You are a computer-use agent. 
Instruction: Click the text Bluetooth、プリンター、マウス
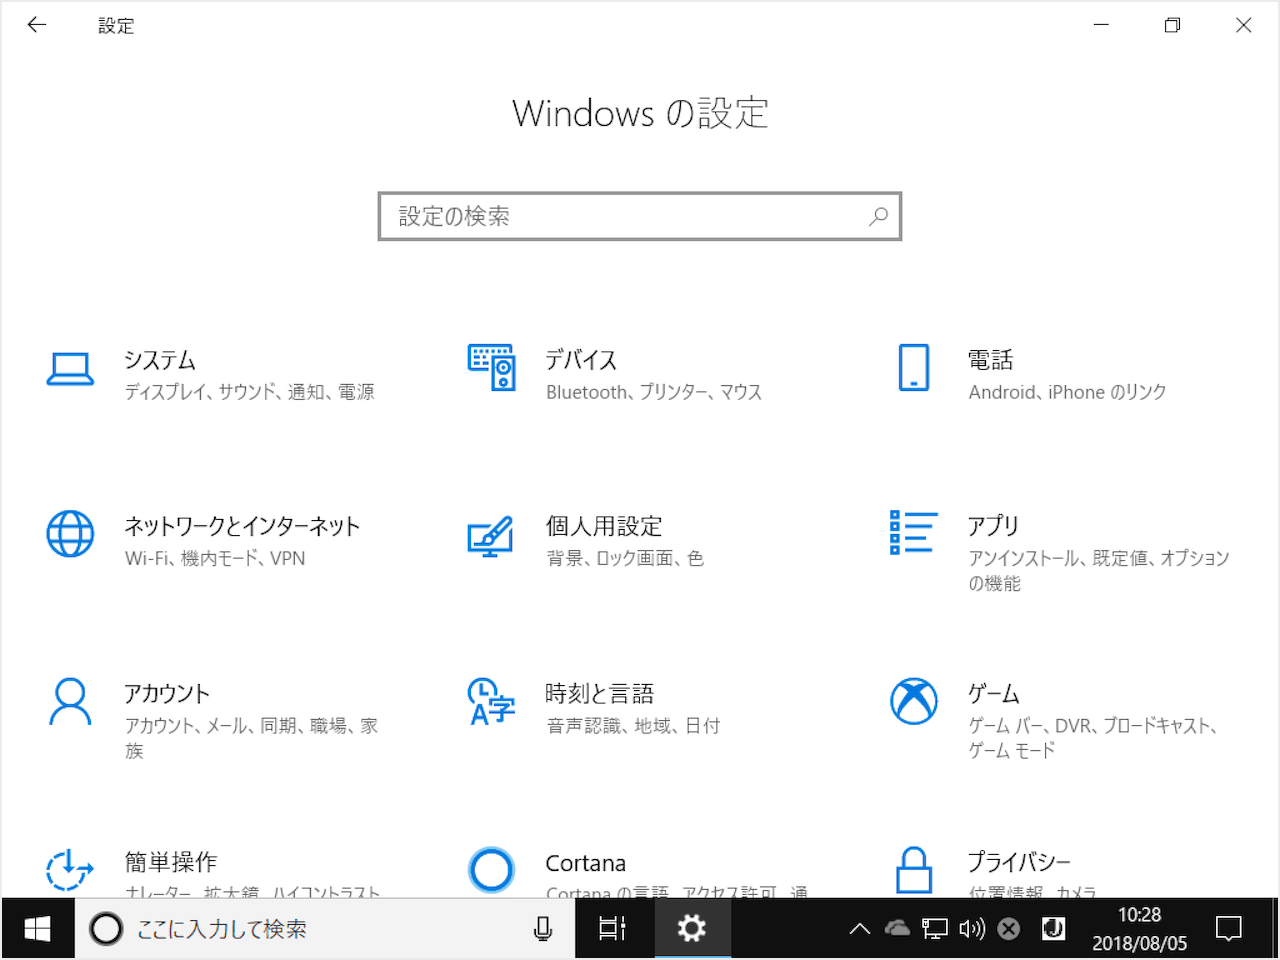(x=654, y=393)
